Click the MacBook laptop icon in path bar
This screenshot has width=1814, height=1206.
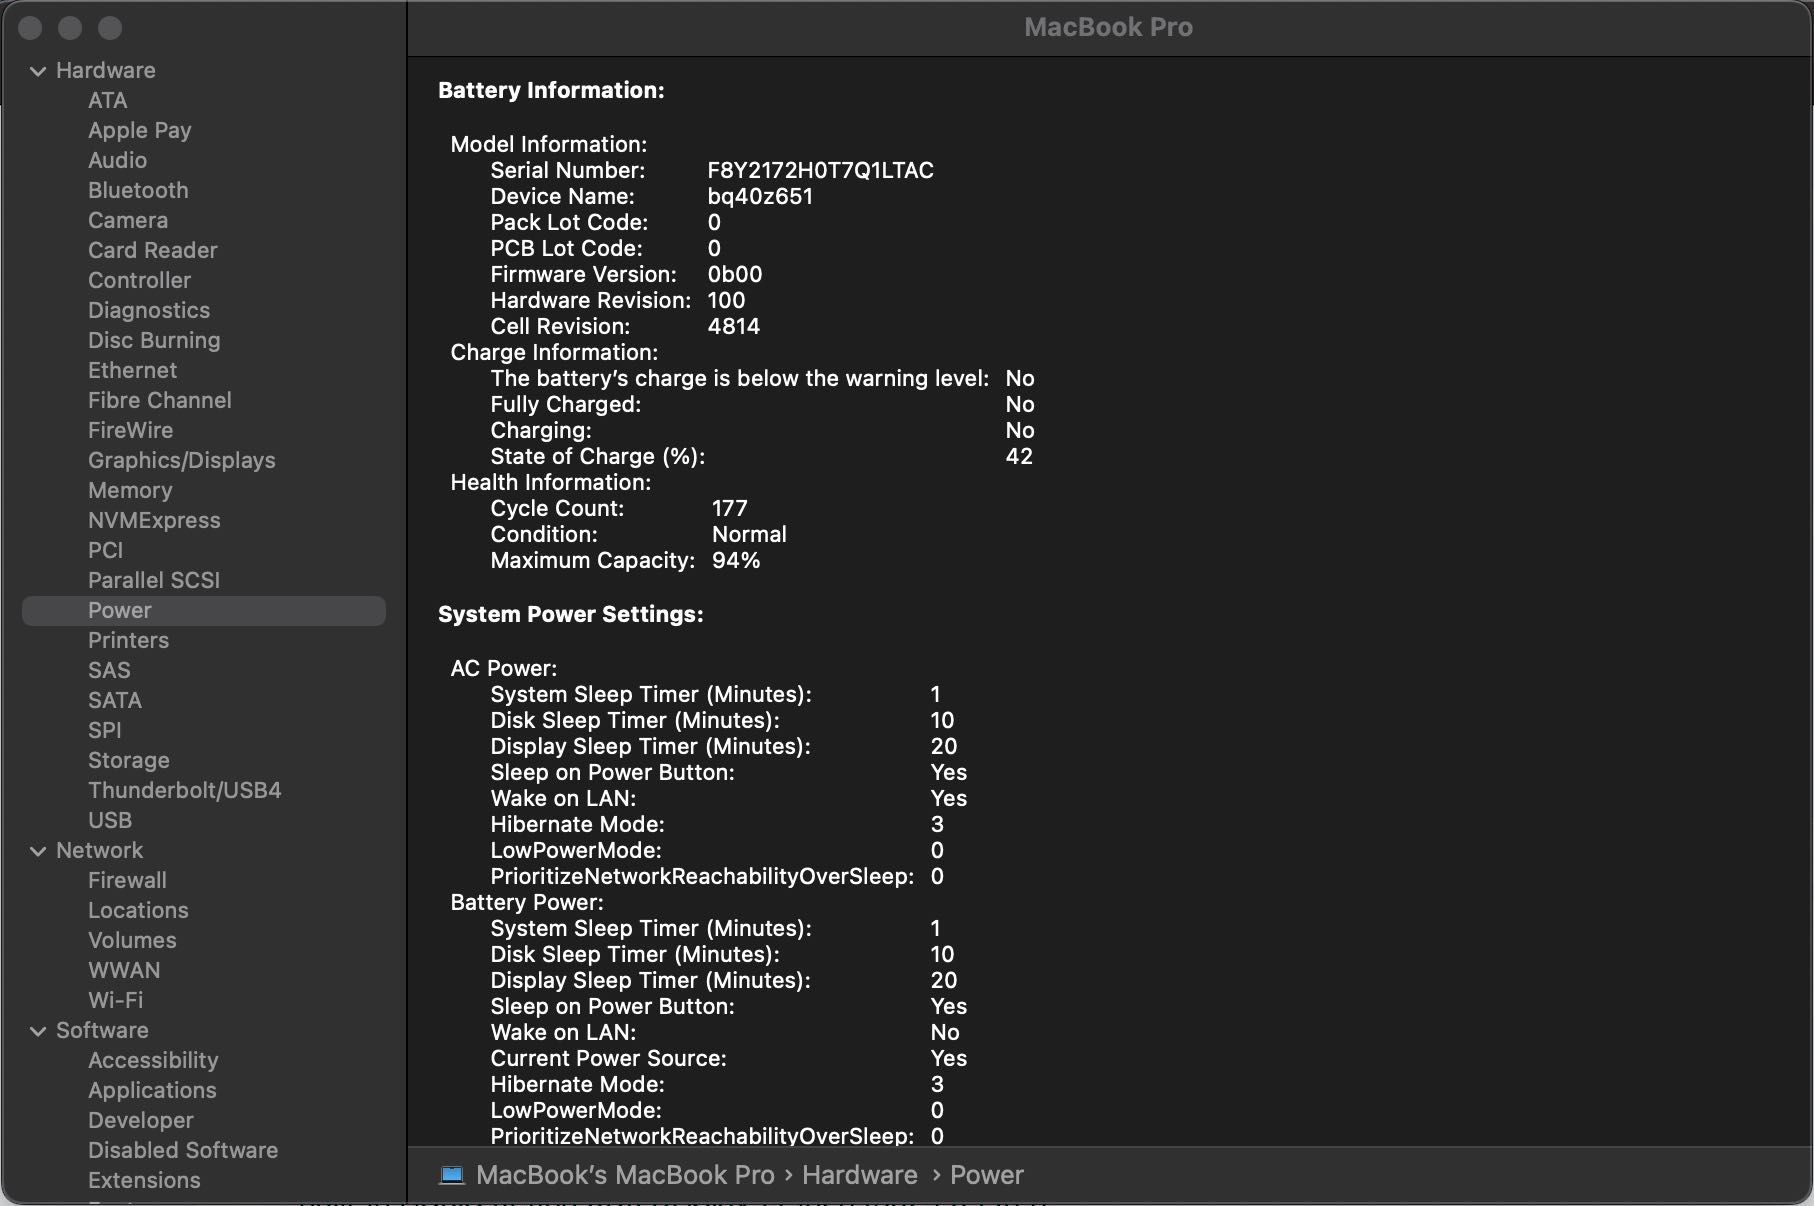coord(452,1175)
